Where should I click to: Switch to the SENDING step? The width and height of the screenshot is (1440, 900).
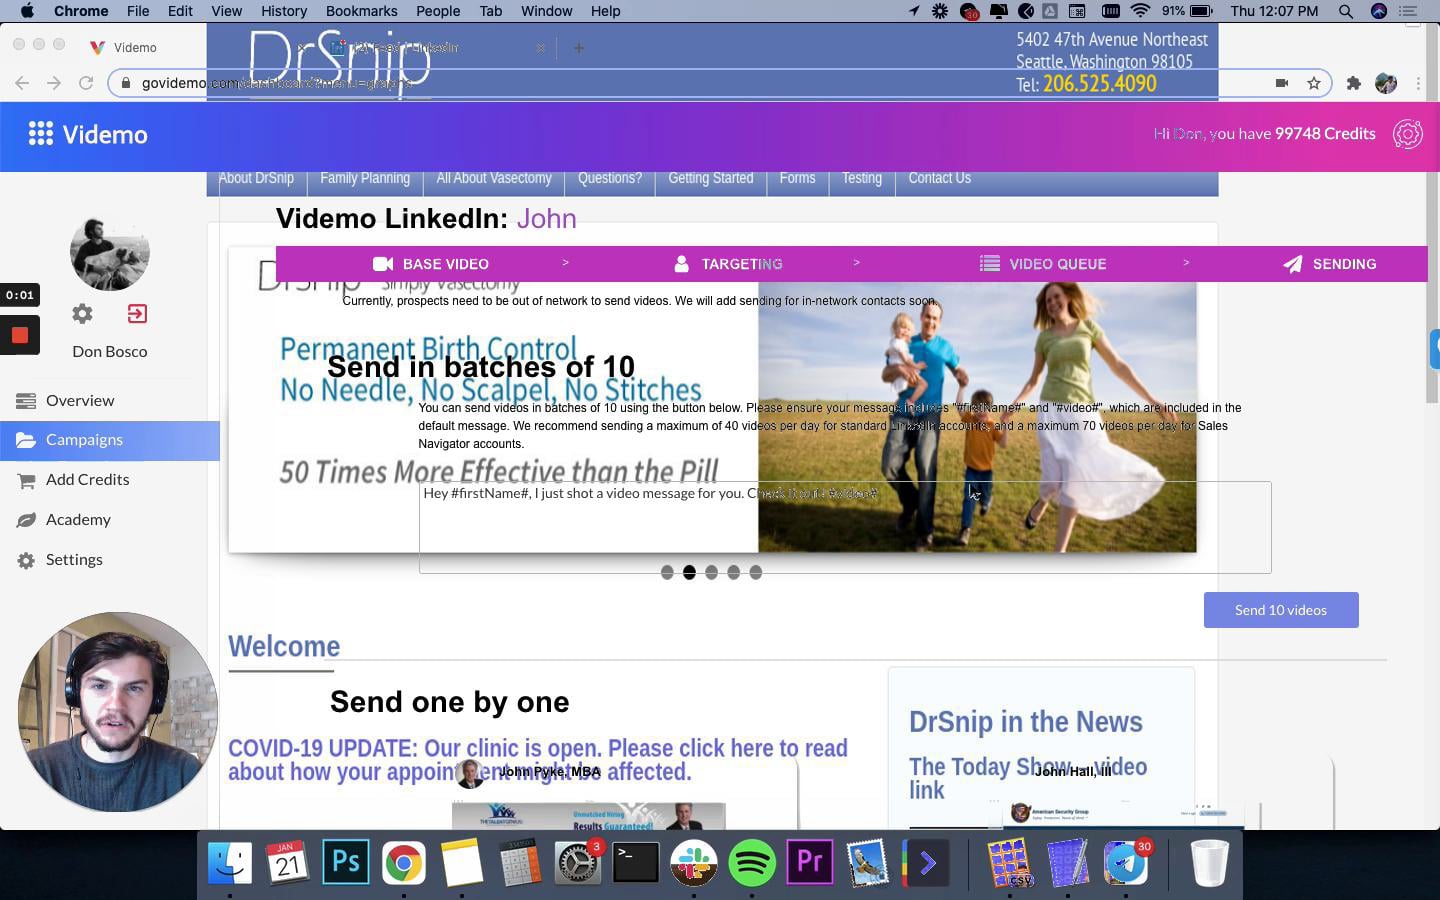tap(1330, 264)
